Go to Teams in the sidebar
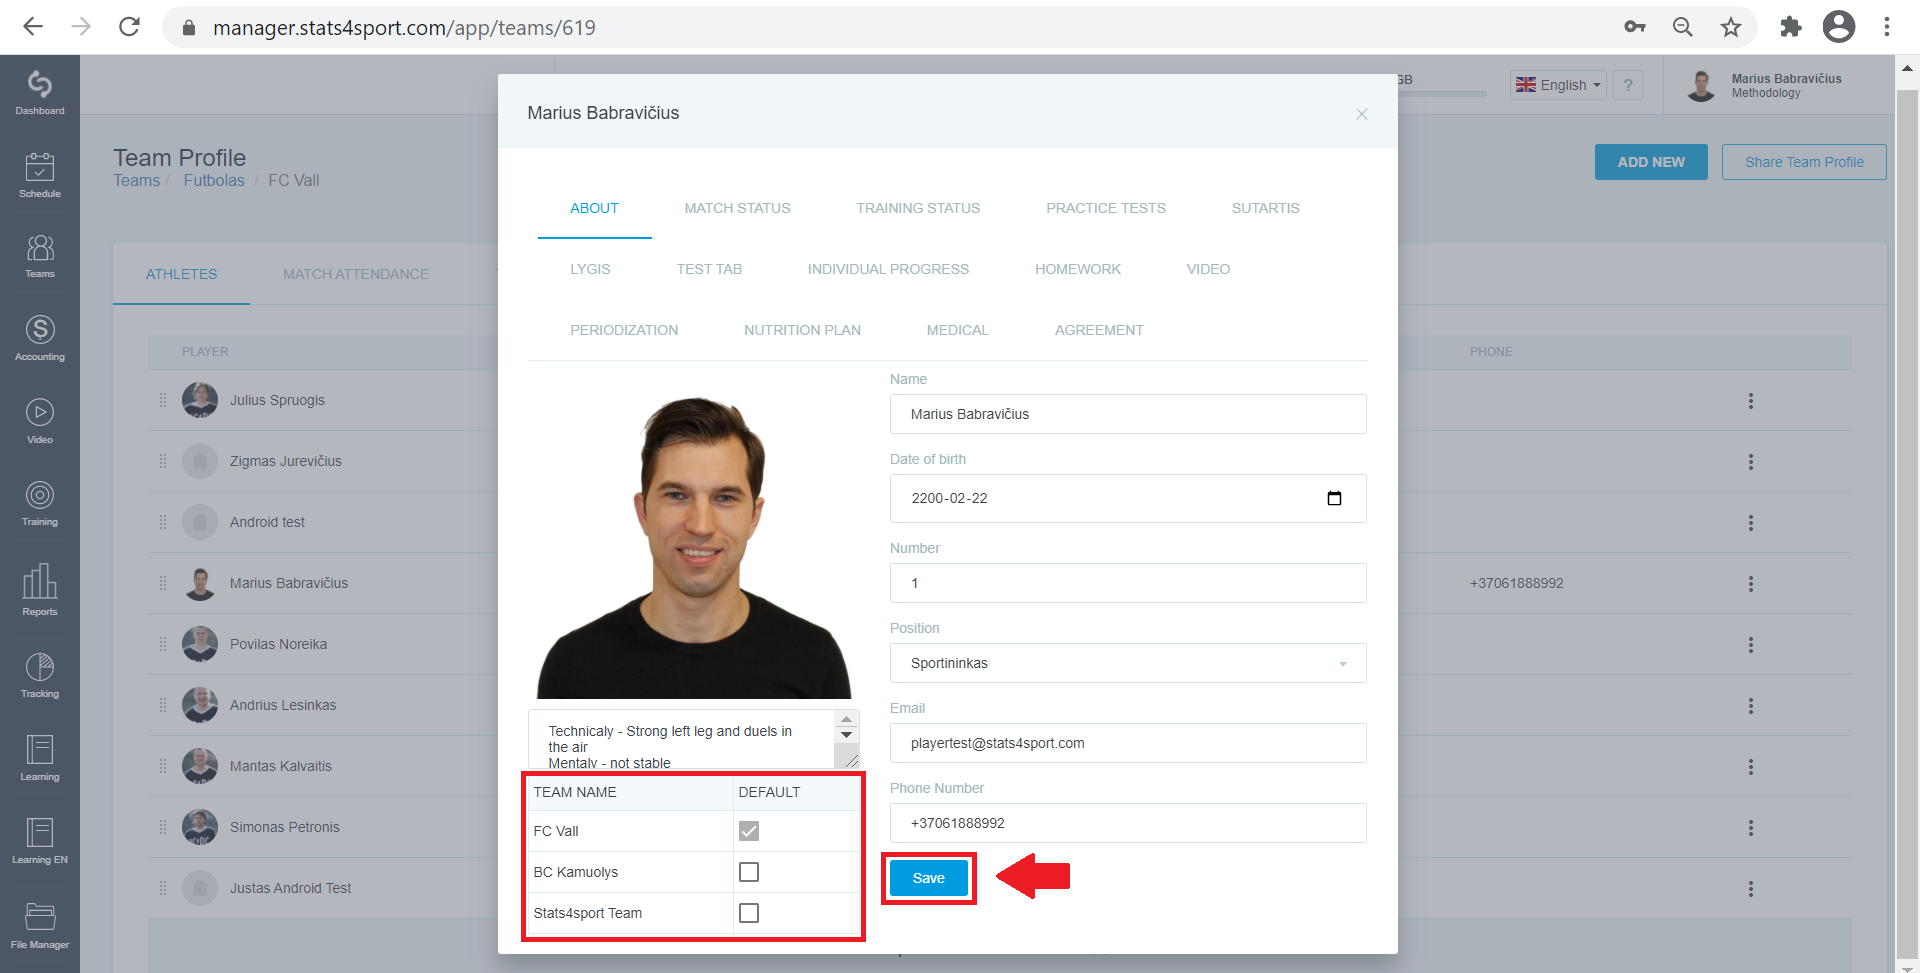 pyautogui.click(x=40, y=256)
